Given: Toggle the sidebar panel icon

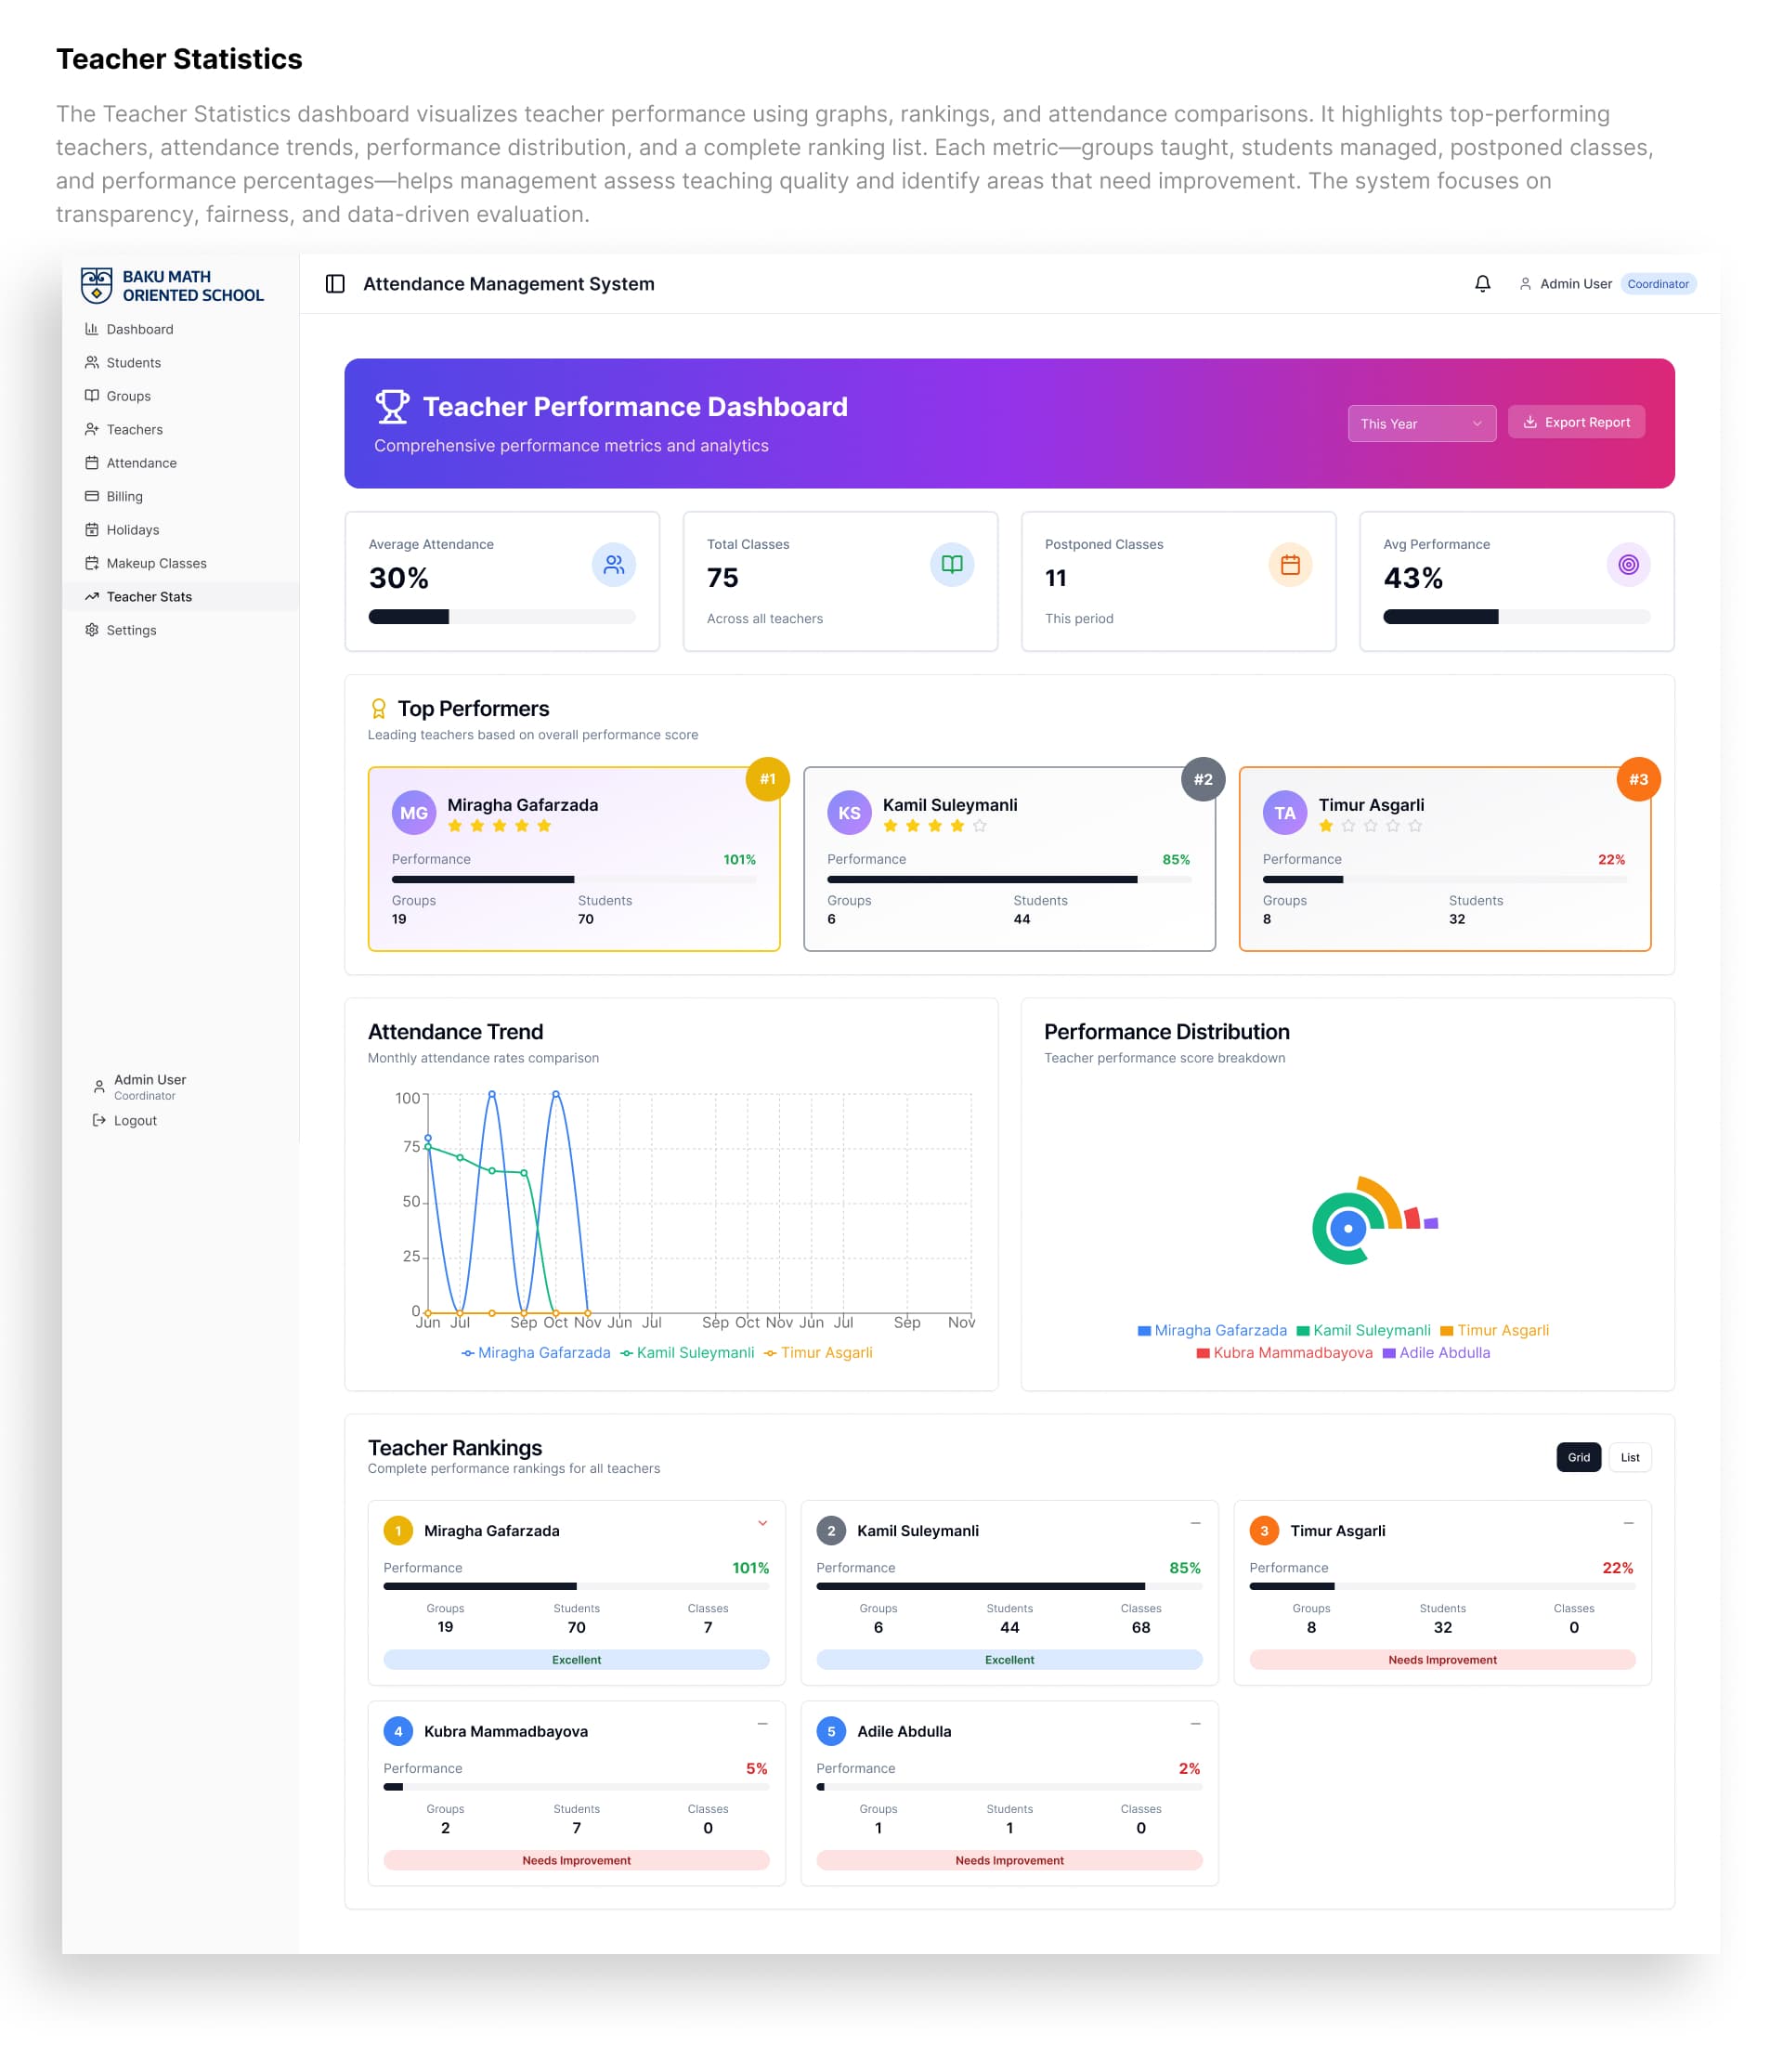Looking at the screenshot, I should (335, 284).
